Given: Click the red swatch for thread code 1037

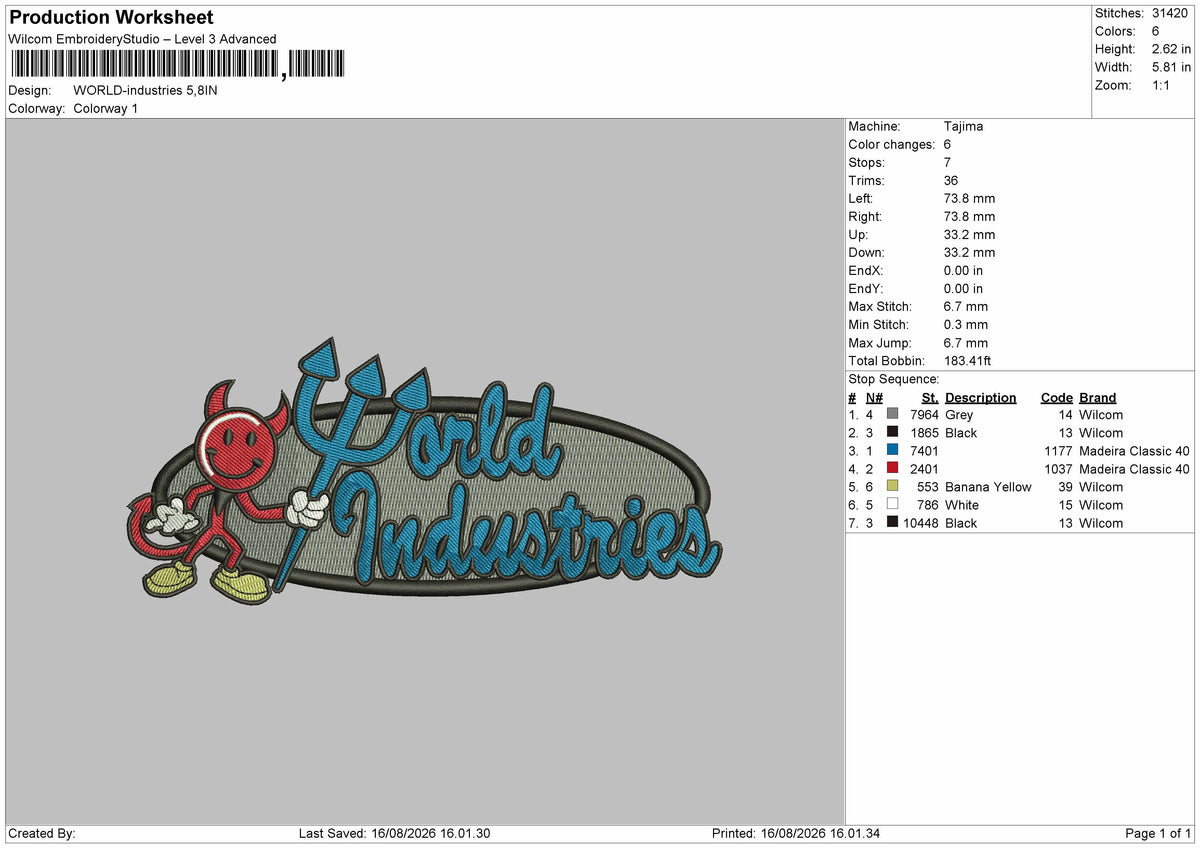Looking at the screenshot, I should (x=892, y=468).
